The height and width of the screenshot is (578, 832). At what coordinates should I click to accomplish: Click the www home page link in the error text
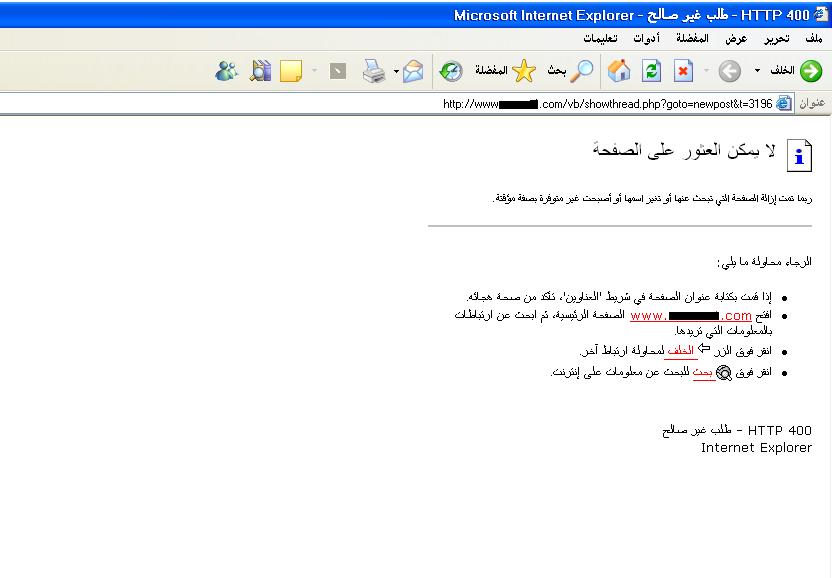[x=690, y=316]
